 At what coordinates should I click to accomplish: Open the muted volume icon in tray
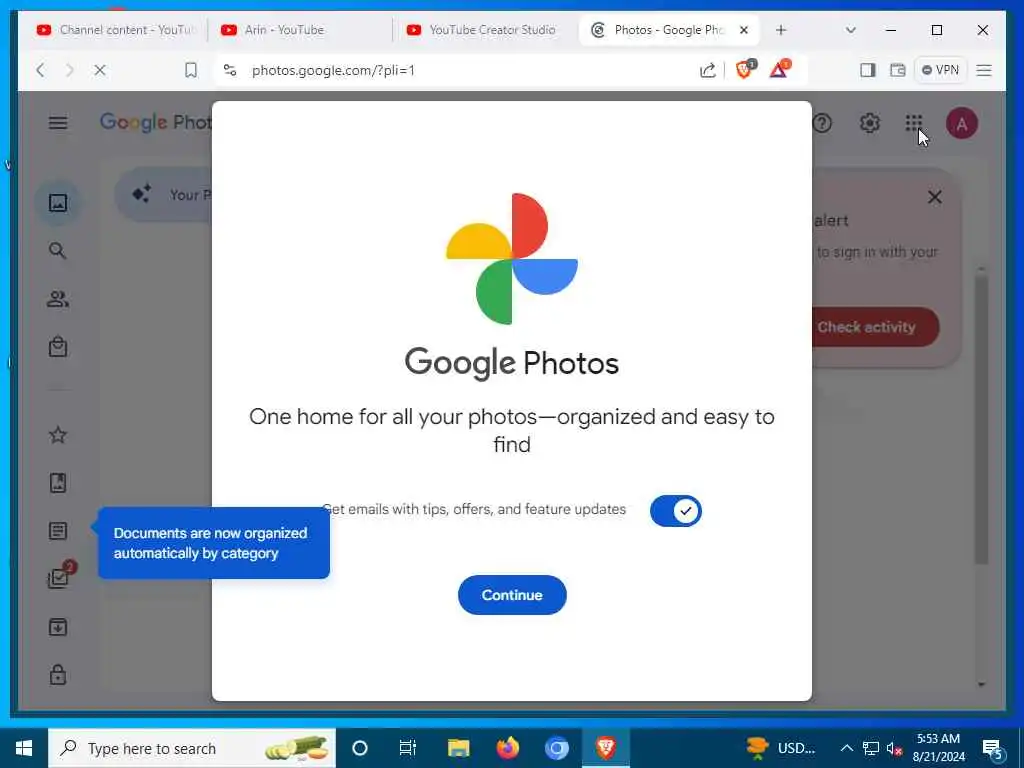click(x=894, y=749)
